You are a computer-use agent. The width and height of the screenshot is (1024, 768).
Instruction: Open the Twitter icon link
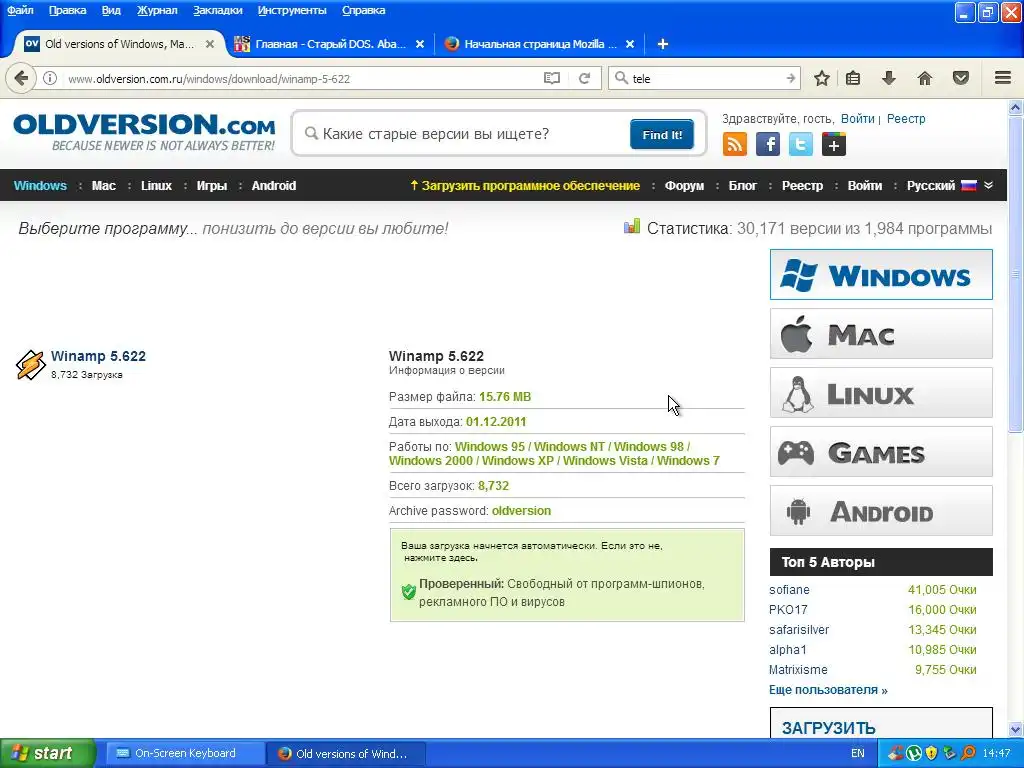[801, 144]
